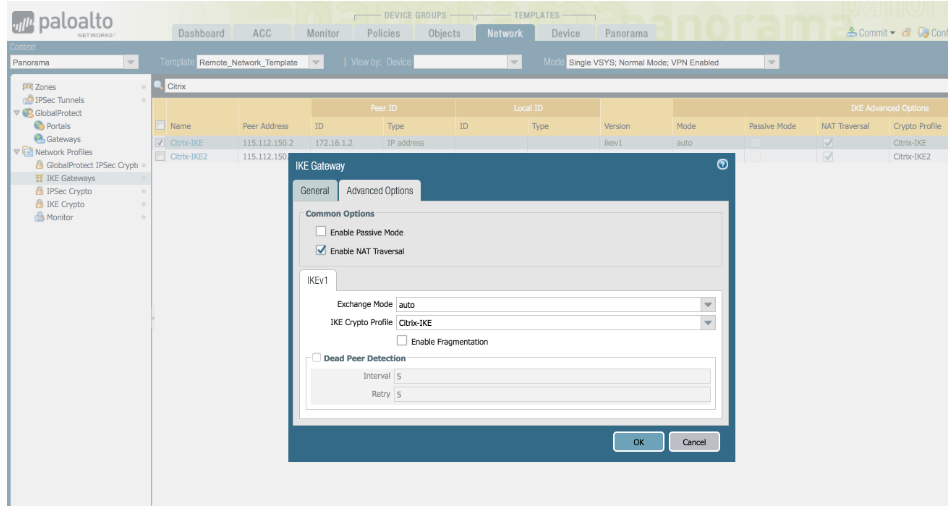The image size is (949, 510).
Task: Select the Citrix-IKE2 row checkbox
Action: pyautogui.click(x=160, y=156)
